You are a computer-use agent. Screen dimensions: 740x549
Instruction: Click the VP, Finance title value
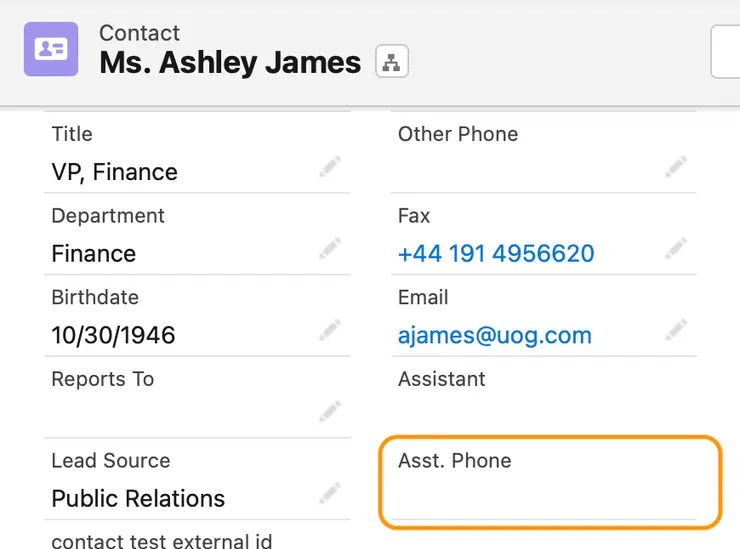[114, 172]
